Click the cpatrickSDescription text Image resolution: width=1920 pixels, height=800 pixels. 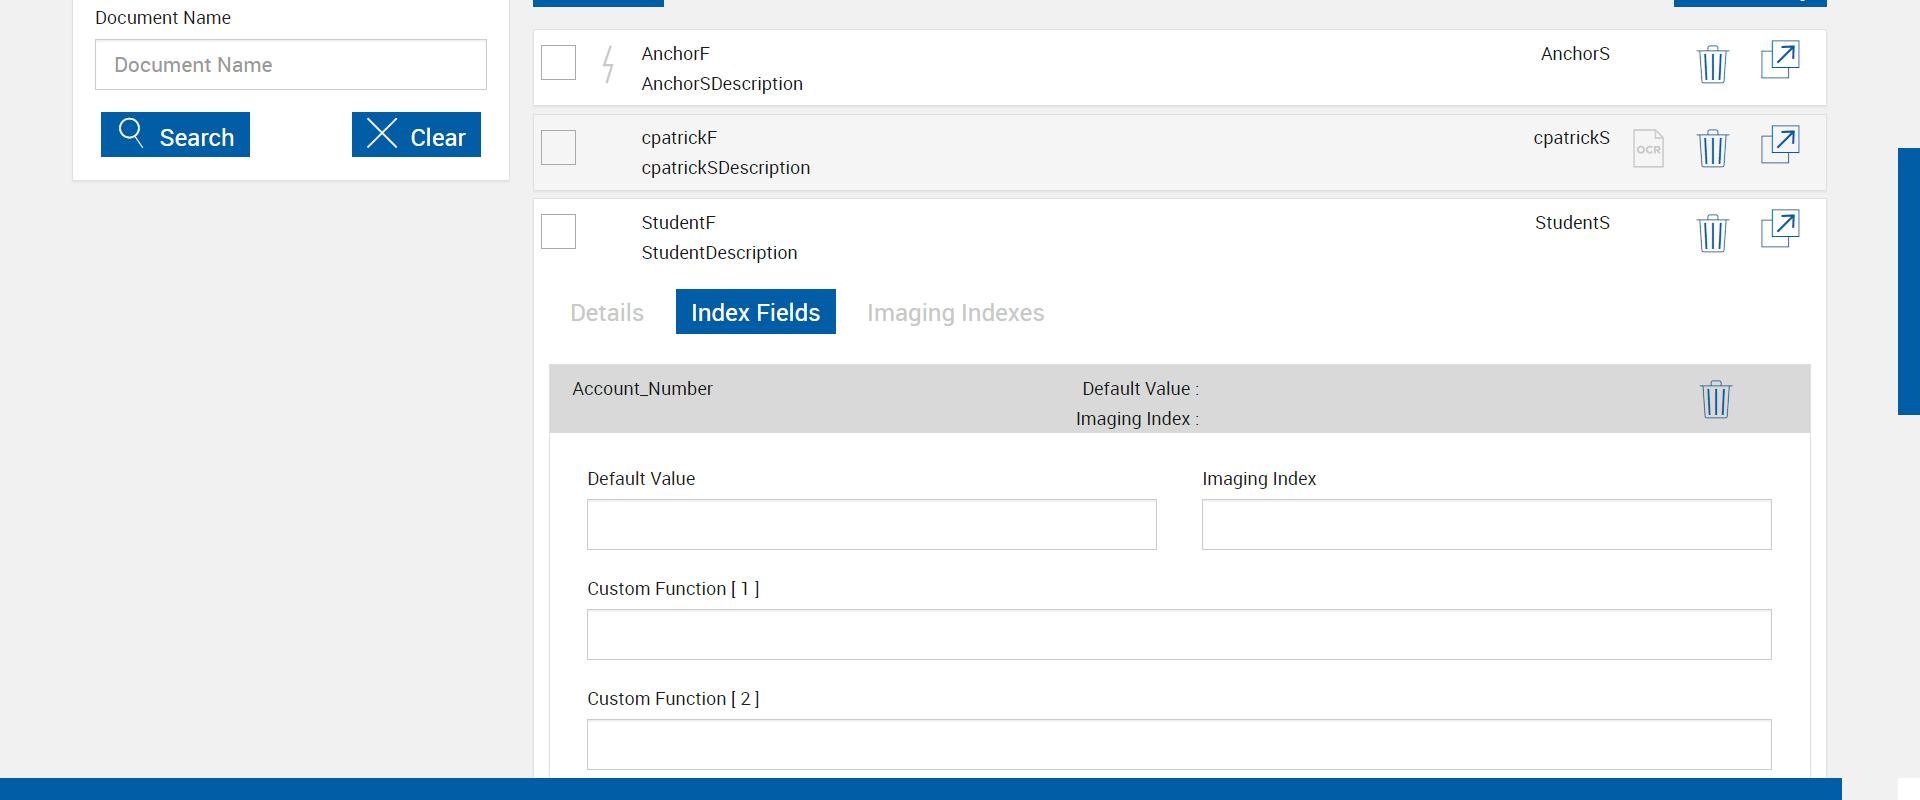click(x=726, y=168)
